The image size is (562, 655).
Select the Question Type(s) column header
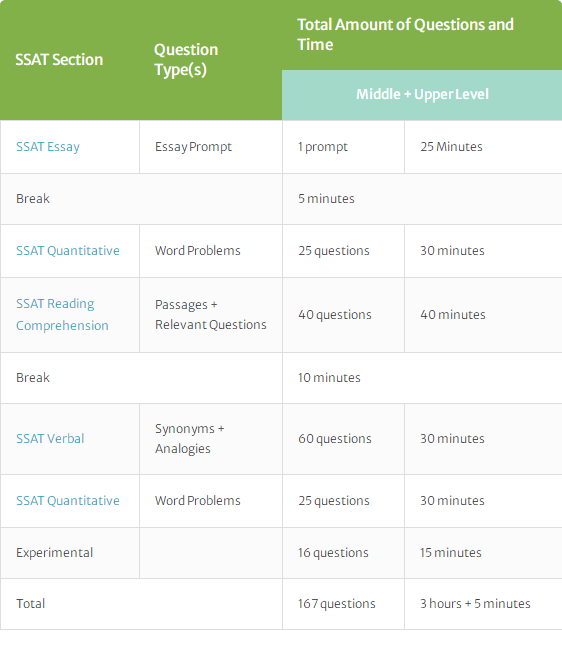pos(186,60)
